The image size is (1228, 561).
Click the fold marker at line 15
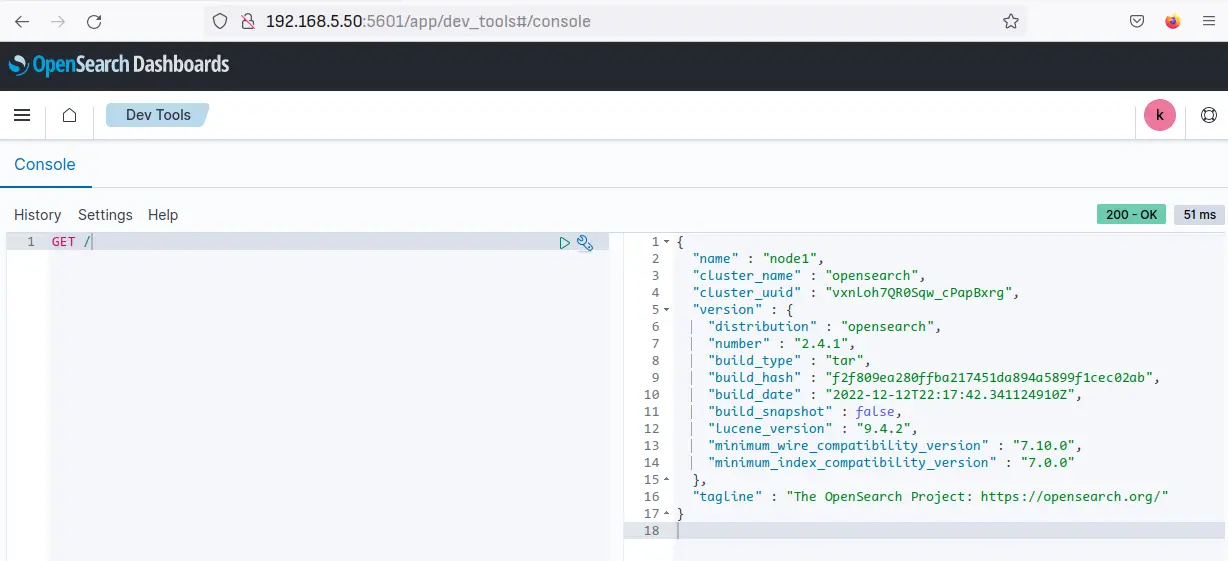666,480
